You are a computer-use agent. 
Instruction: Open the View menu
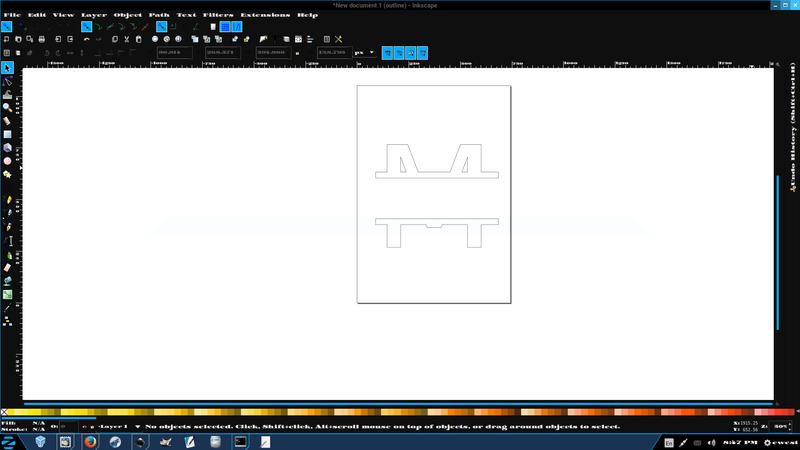pyautogui.click(x=63, y=15)
